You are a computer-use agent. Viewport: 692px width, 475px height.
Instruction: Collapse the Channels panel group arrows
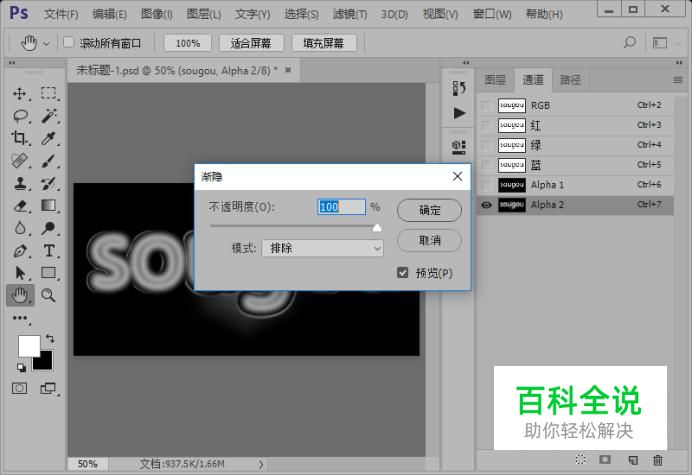(x=679, y=63)
